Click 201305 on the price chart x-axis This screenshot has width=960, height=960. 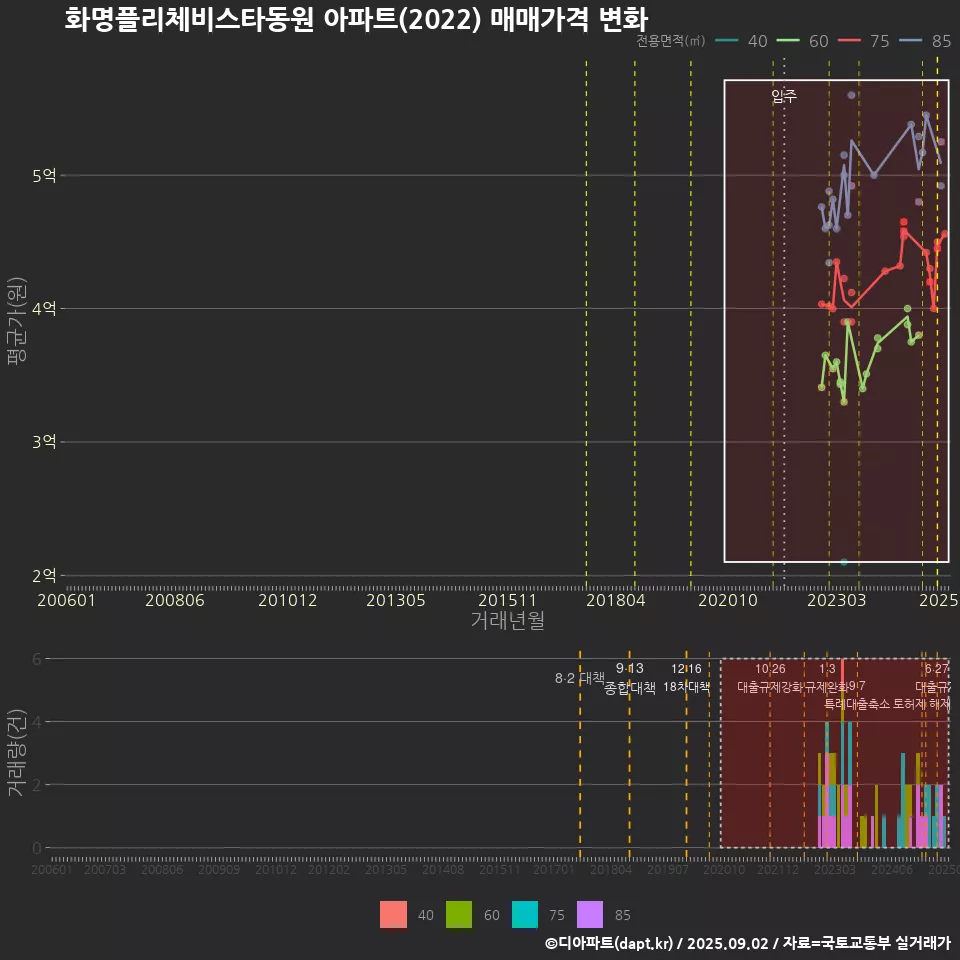click(396, 600)
